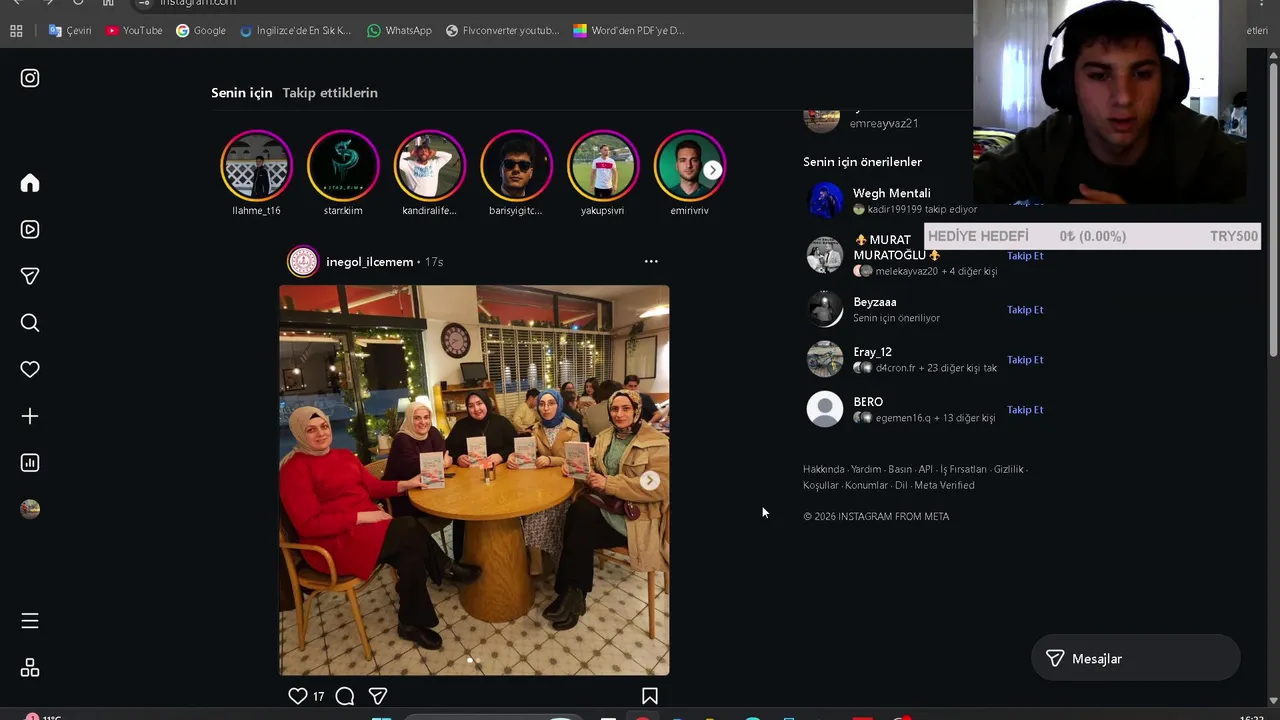Open yakupsivri story
This screenshot has width=1280, height=720.
tap(603, 166)
